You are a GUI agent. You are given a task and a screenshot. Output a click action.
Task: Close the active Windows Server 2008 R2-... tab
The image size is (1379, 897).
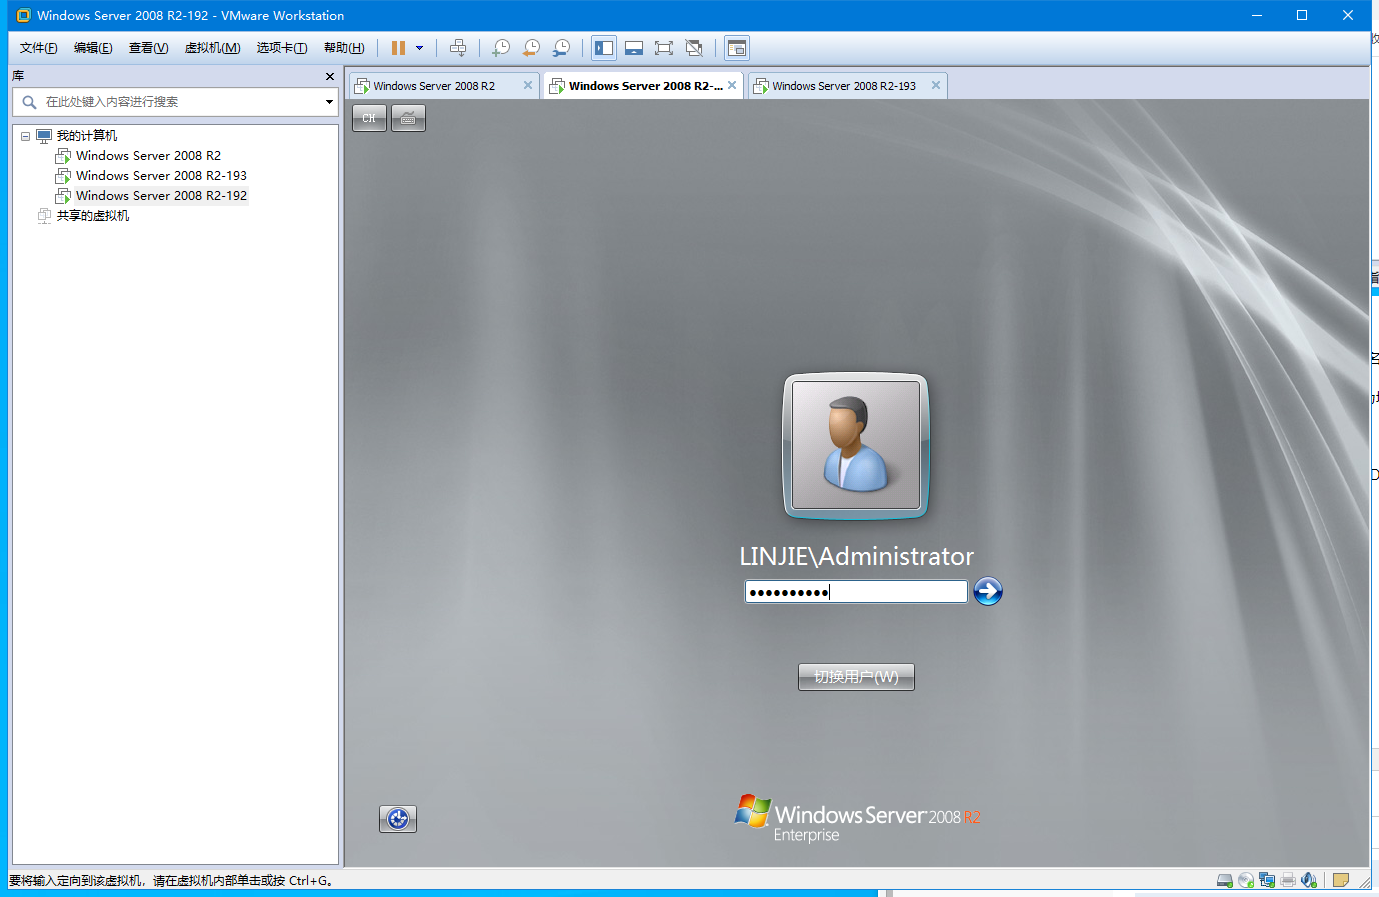(732, 86)
